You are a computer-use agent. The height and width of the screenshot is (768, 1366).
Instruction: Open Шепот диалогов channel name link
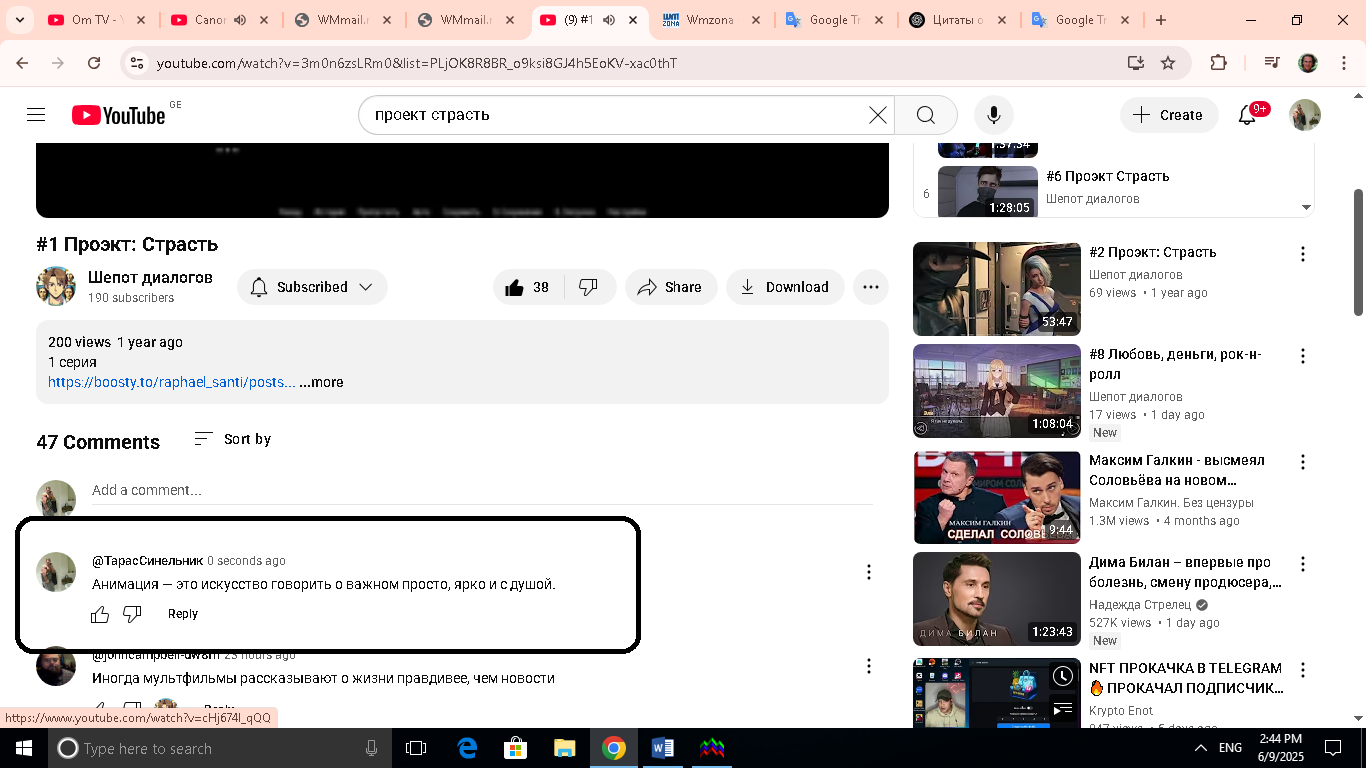pyautogui.click(x=150, y=277)
